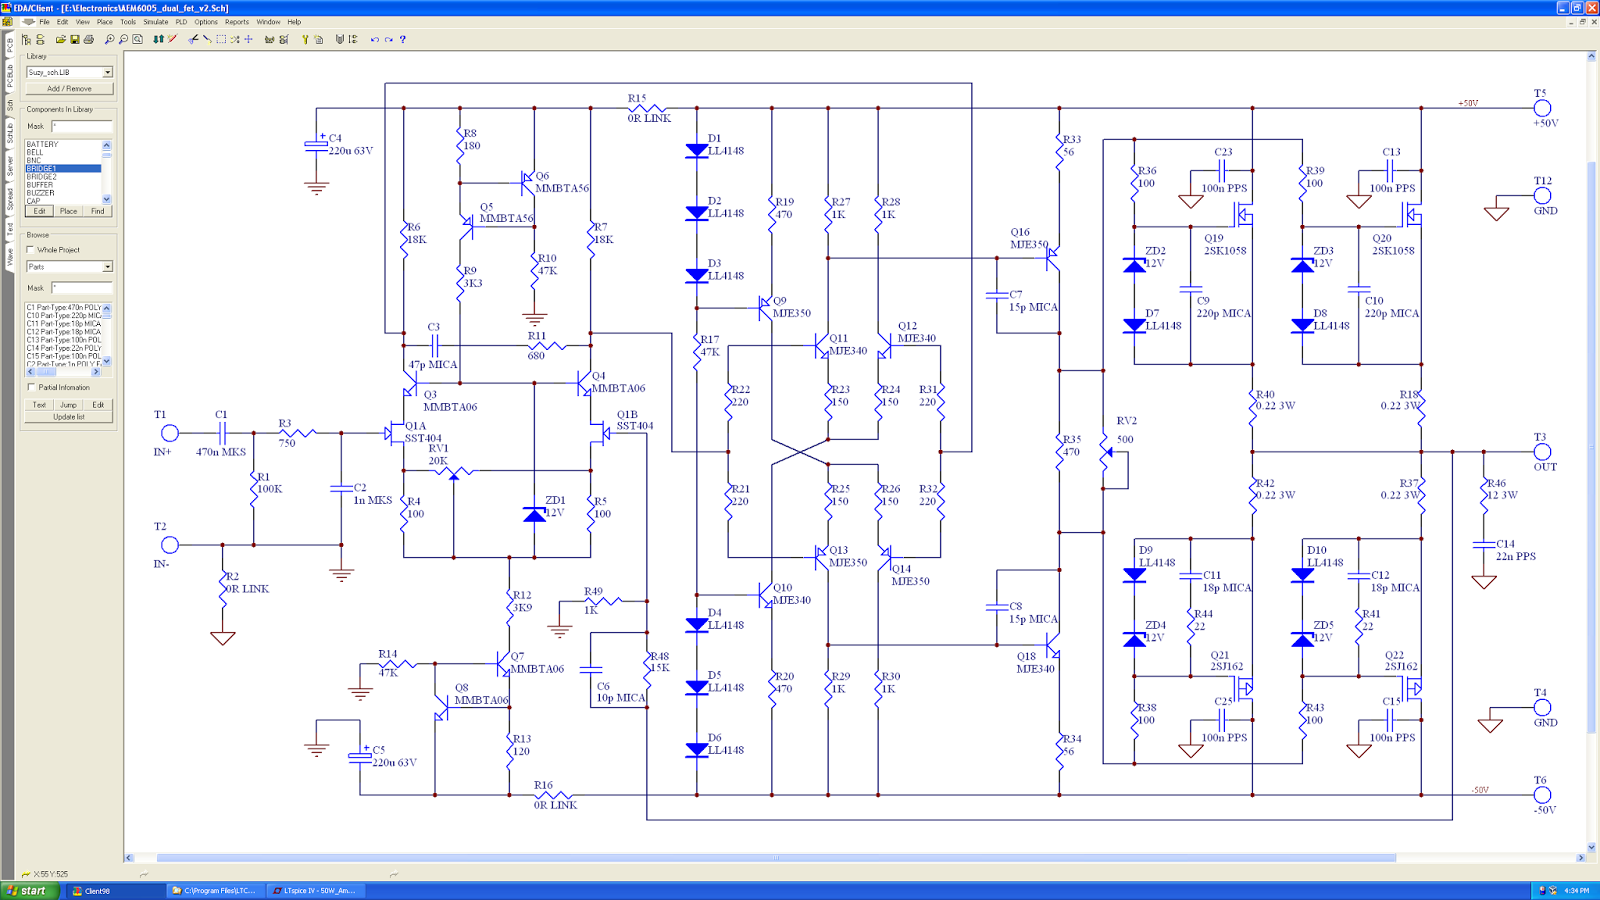Open the File menu

(x=44, y=21)
